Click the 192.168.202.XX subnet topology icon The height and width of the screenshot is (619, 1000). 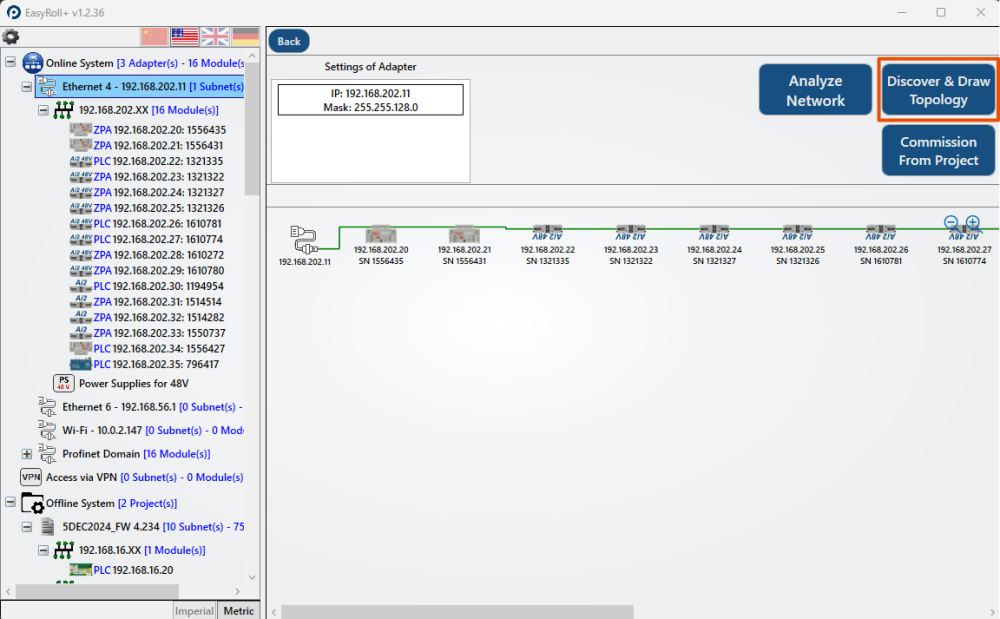pyautogui.click(x=64, y=111)
